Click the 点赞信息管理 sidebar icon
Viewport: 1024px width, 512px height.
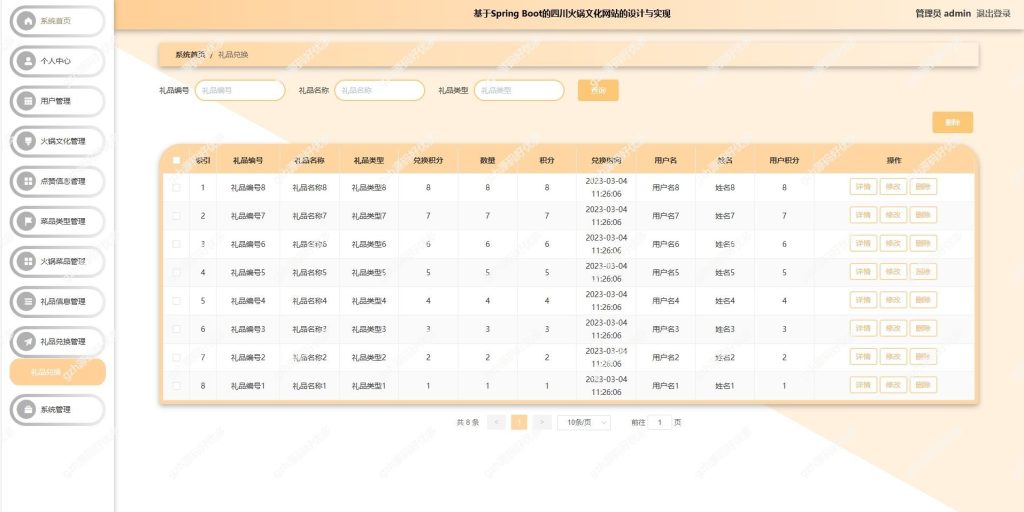click(x=27, y=182)
